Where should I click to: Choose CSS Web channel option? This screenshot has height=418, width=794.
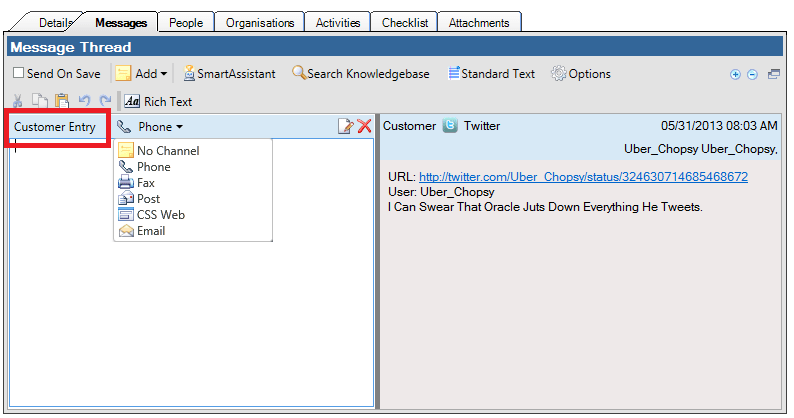pos(160,215)
